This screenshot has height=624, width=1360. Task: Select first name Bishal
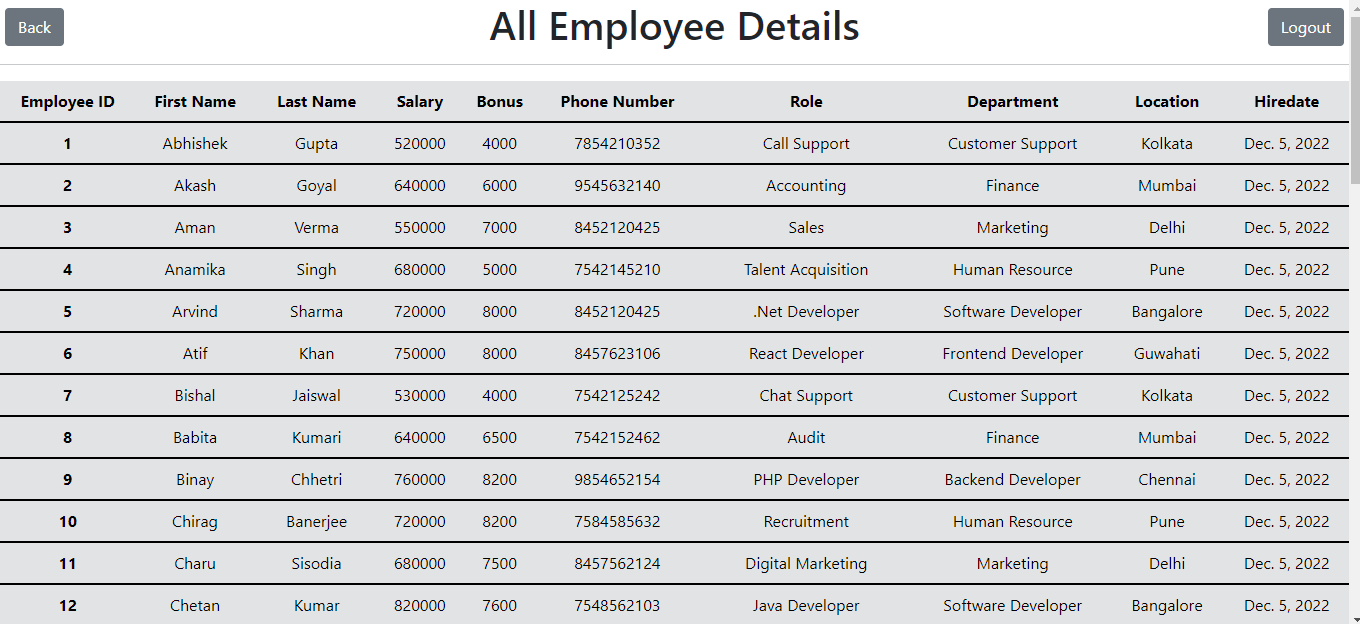pos(195,396)
